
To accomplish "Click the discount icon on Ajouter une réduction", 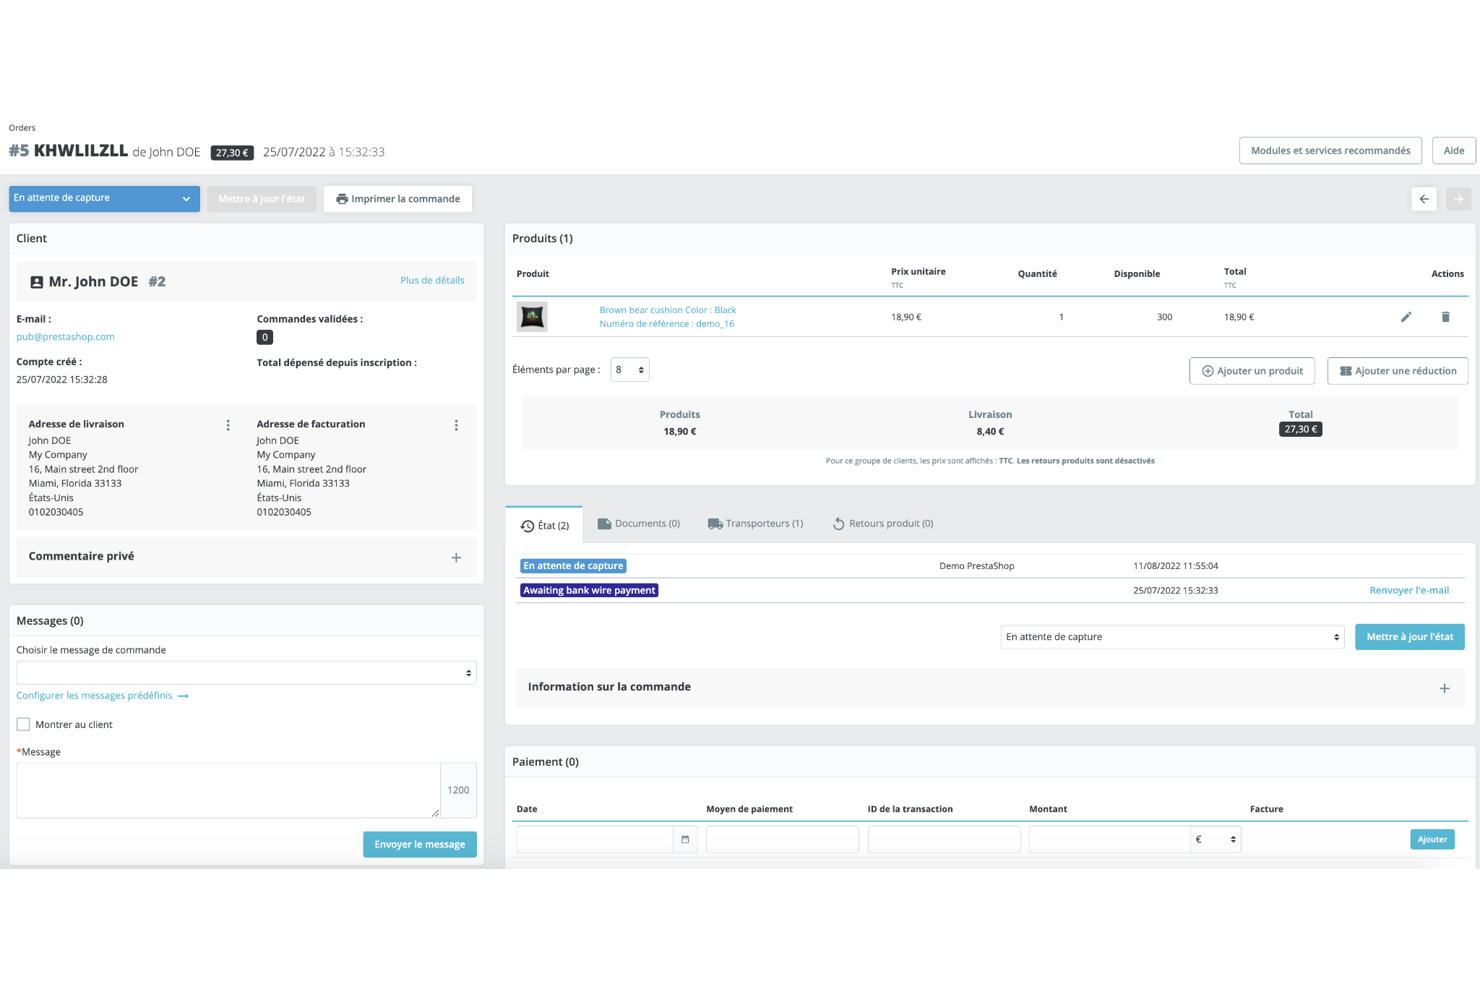I will pyautogui.click(x=1346, y=370).
